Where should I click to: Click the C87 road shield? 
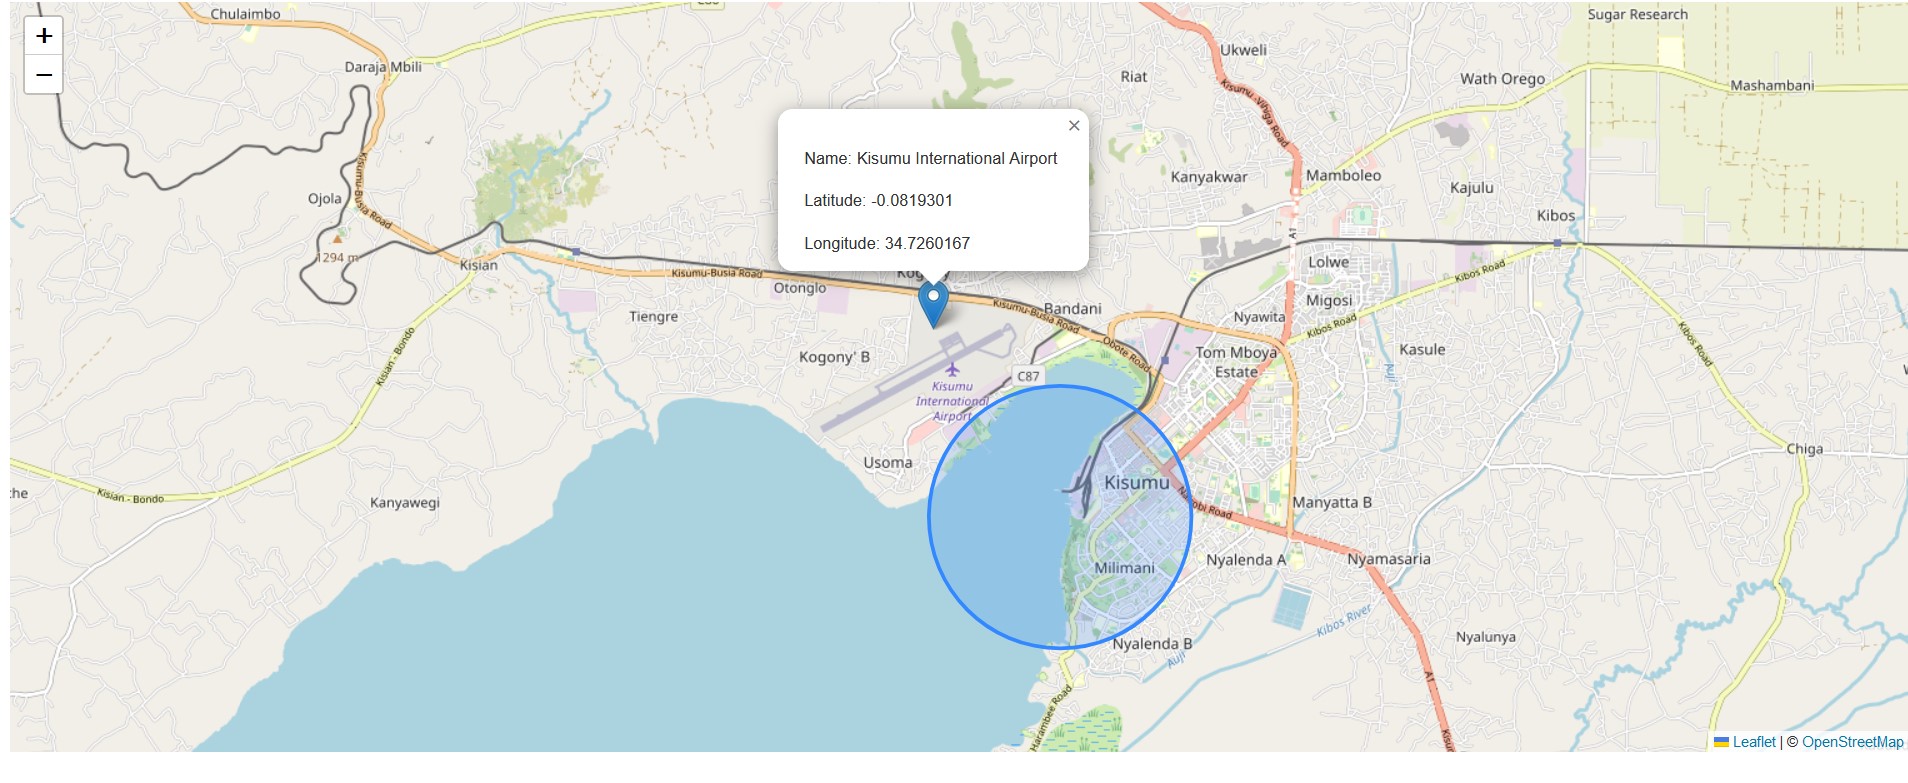[1028, 376]
